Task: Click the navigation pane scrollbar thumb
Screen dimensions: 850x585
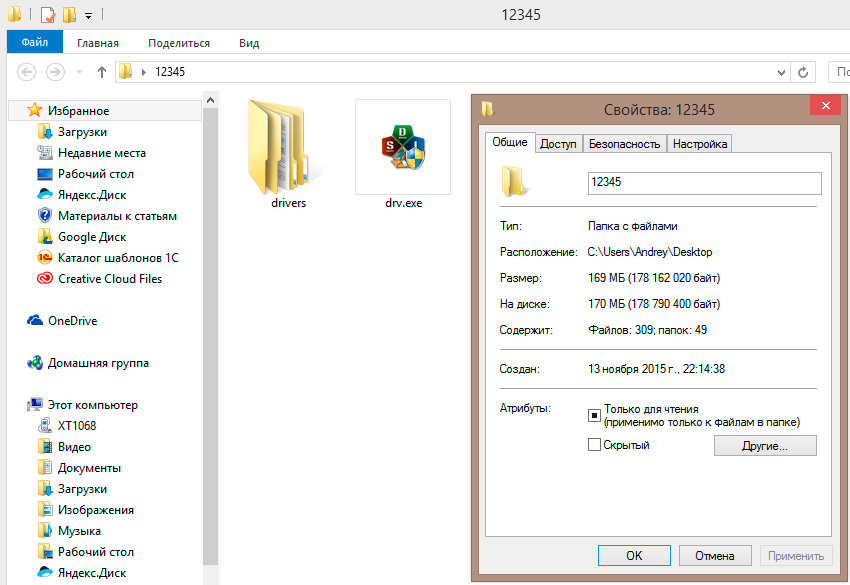Action: point(210,336)
